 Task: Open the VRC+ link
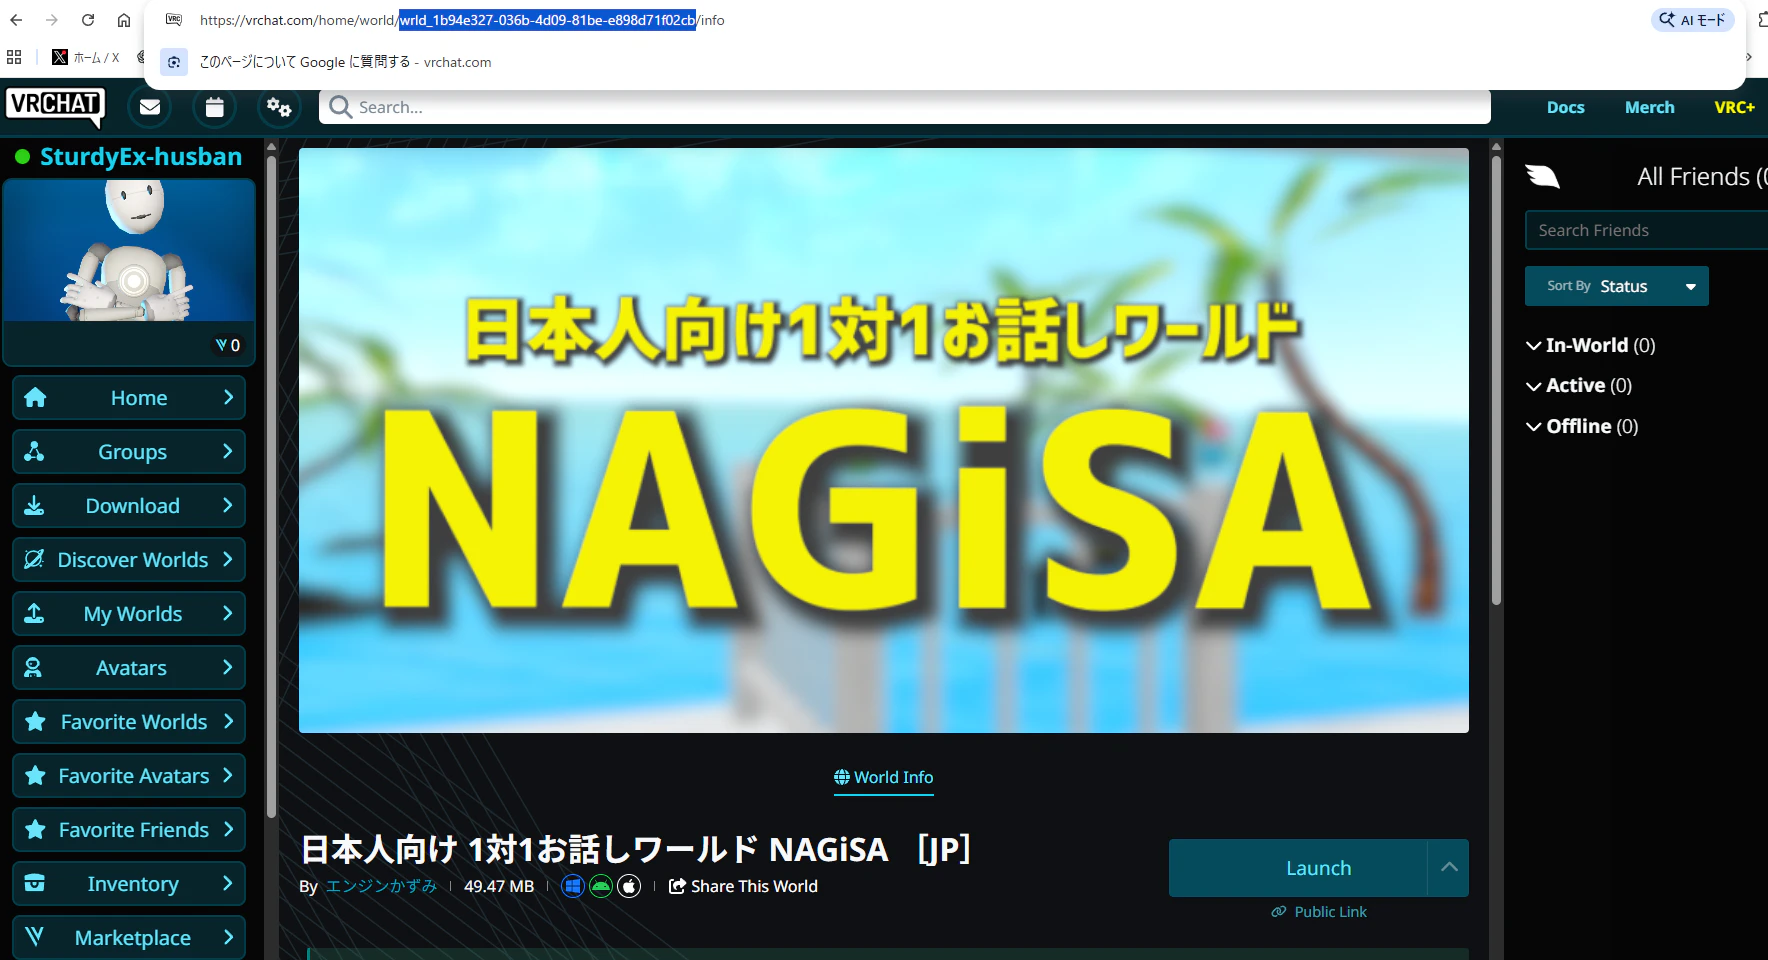(1734, 107)
